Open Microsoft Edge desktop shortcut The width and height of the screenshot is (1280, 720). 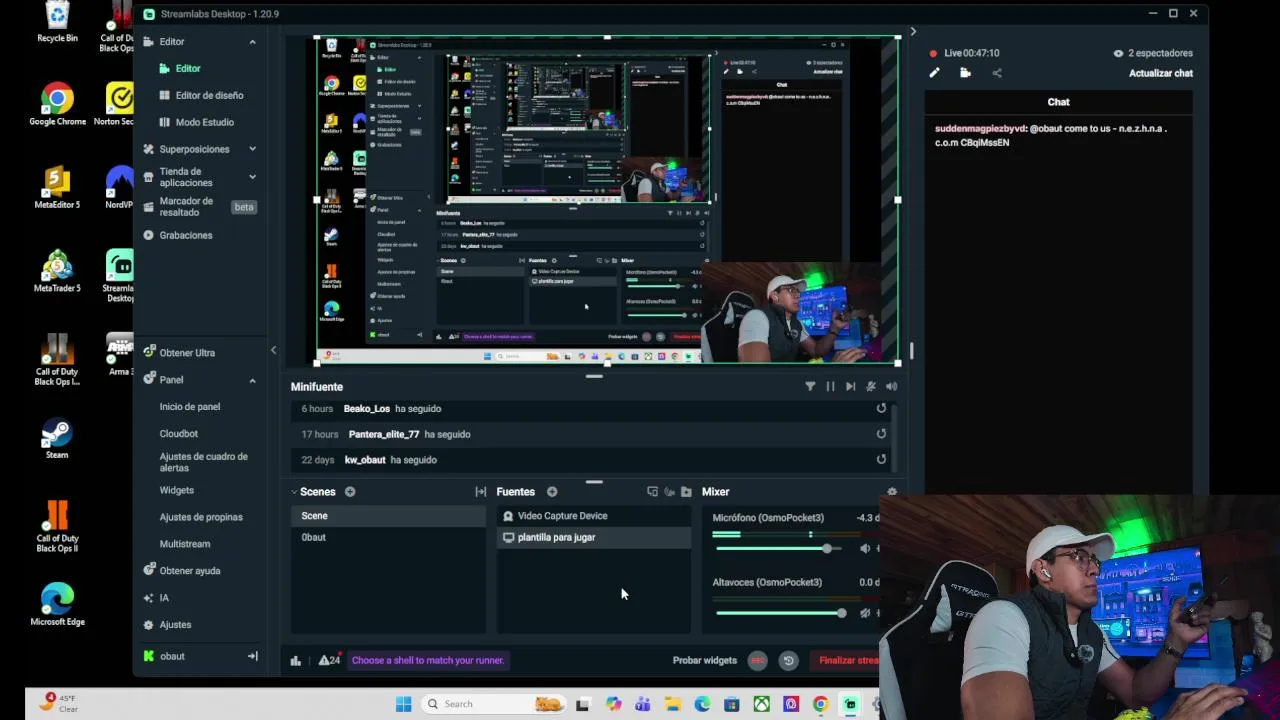tap(57, 605)
